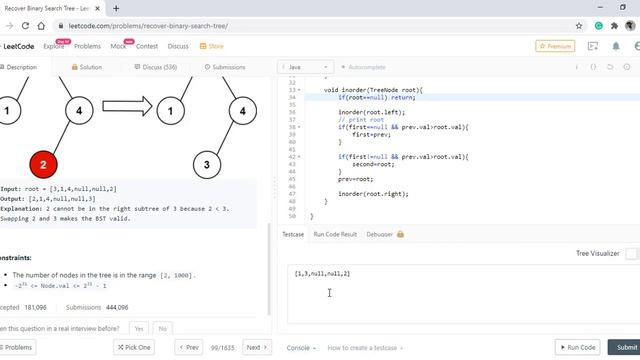Open the Problems list button at bottom
640x360 pixels.
tap(17, 347)
